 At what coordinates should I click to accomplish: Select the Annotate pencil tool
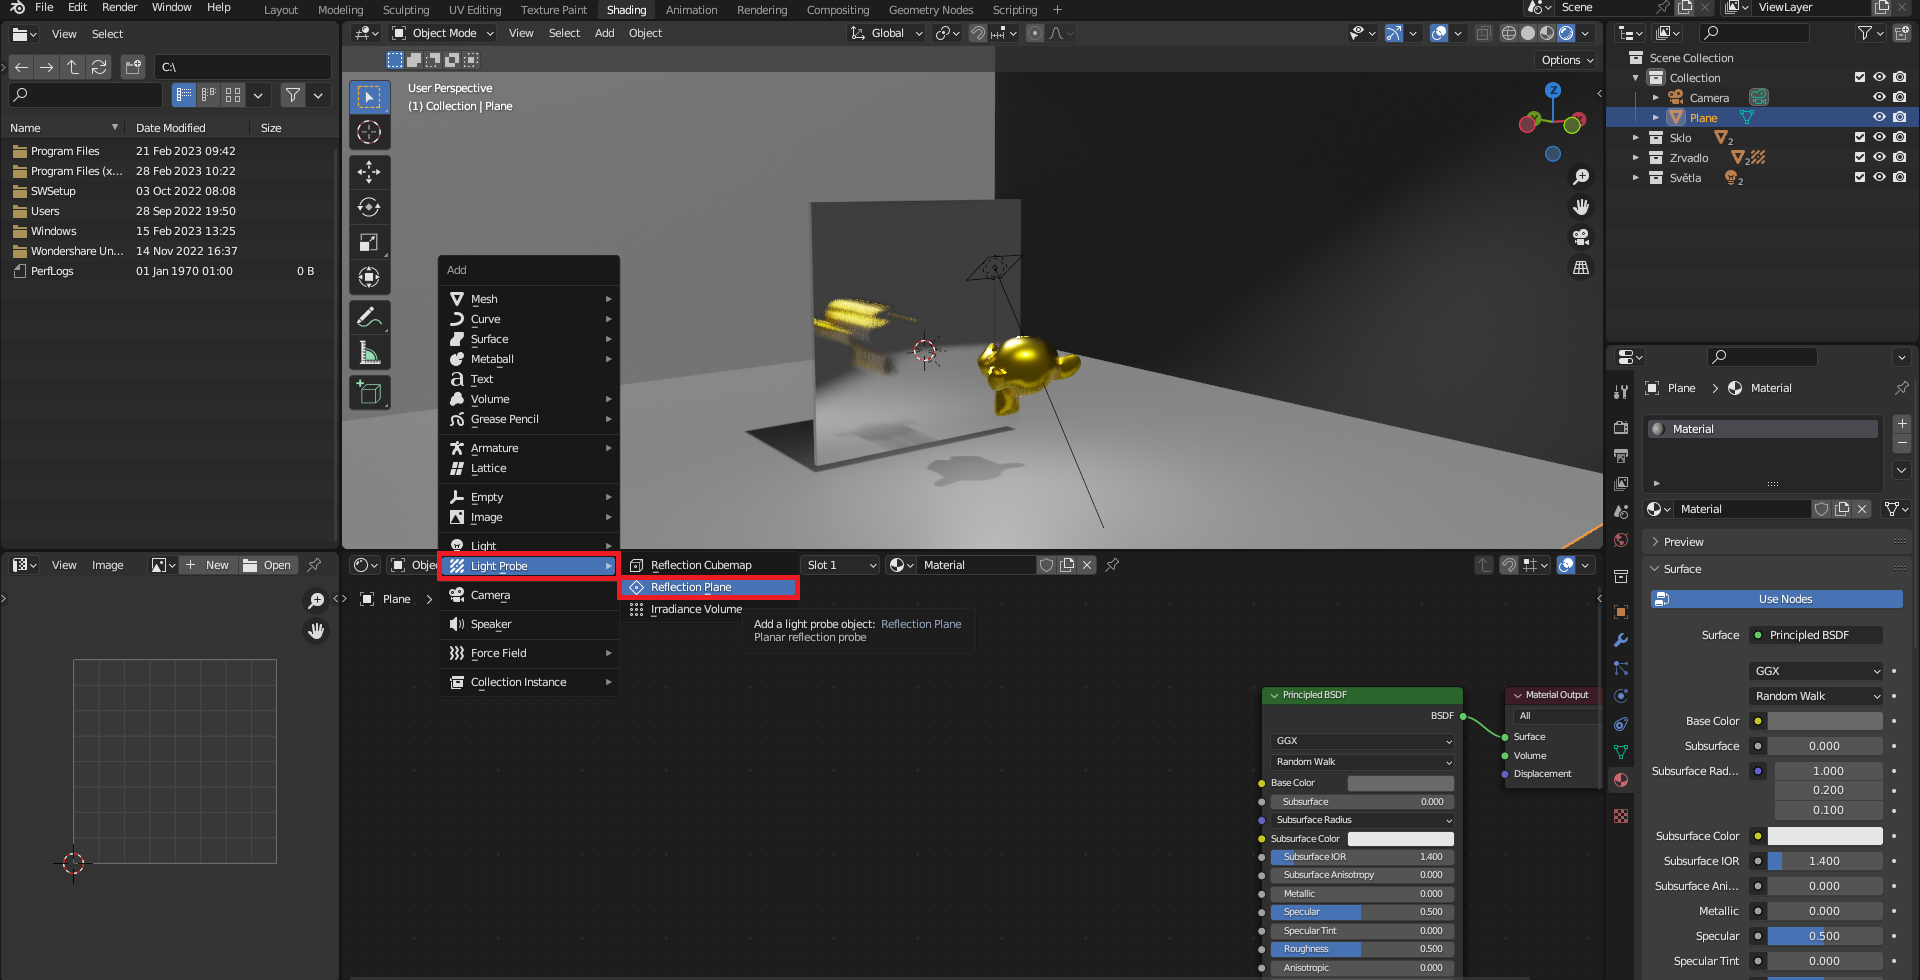click(369, 317)
